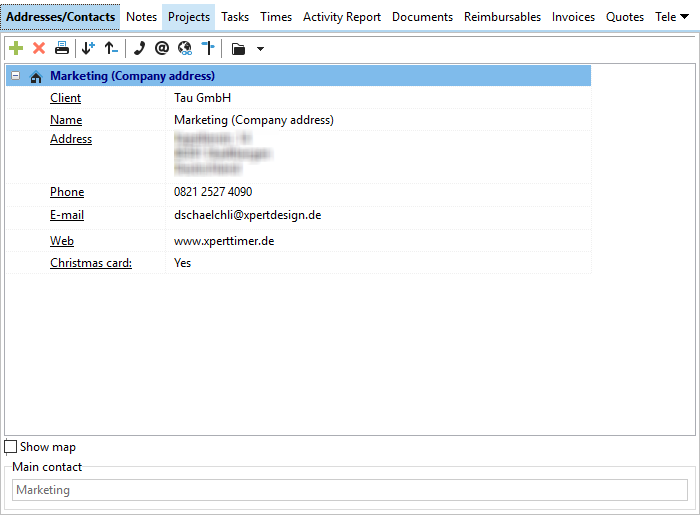Click the underlined E-mail field label
The height and width of the screenshot is (515, 700).
coord(67,215)
